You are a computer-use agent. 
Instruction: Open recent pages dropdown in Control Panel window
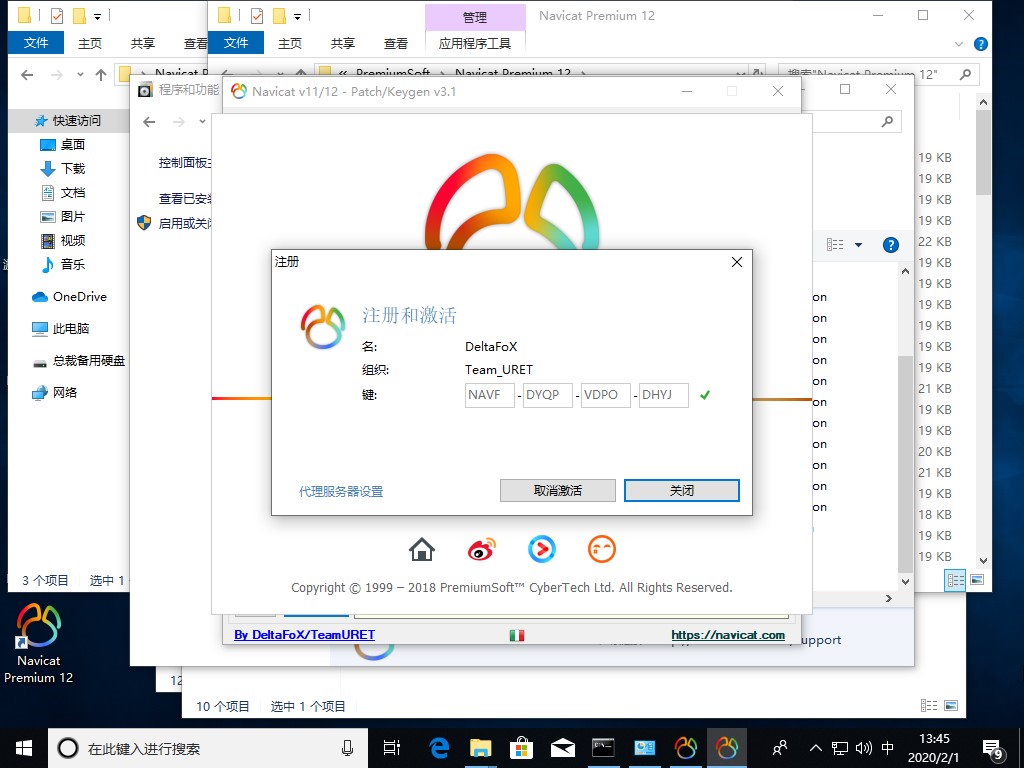202,121
